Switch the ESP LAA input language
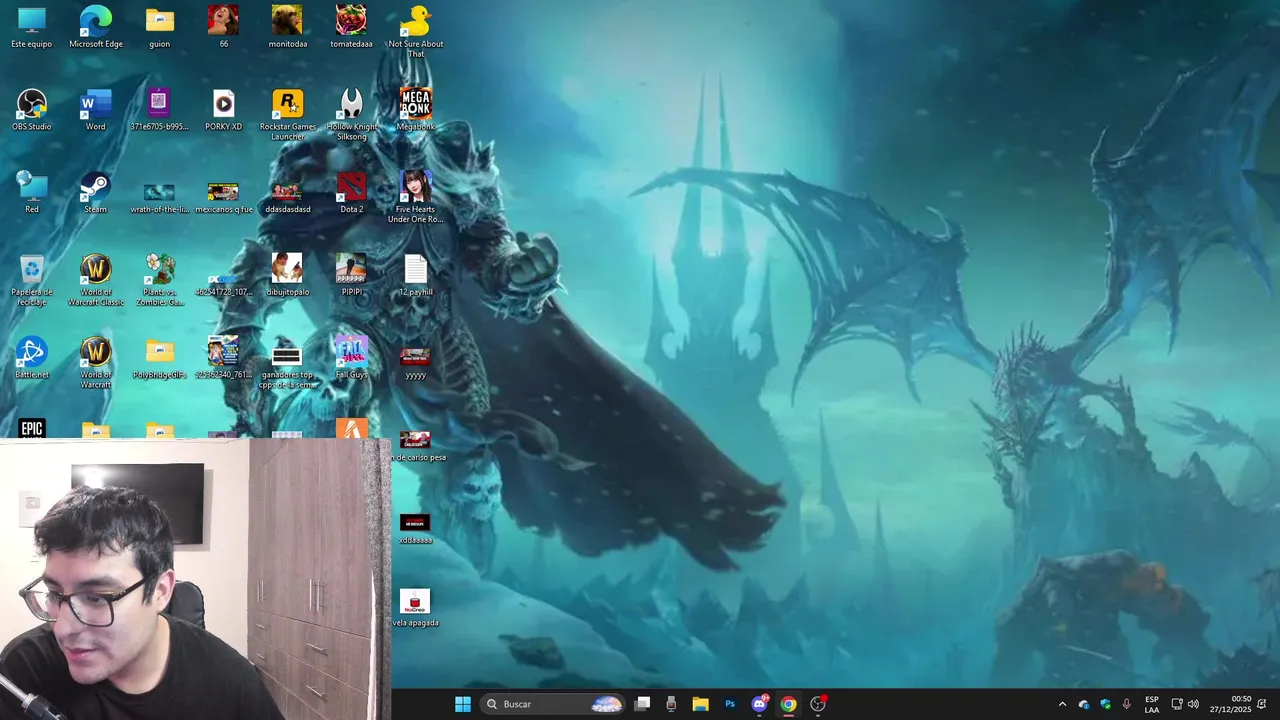 tap(1152, 704)
